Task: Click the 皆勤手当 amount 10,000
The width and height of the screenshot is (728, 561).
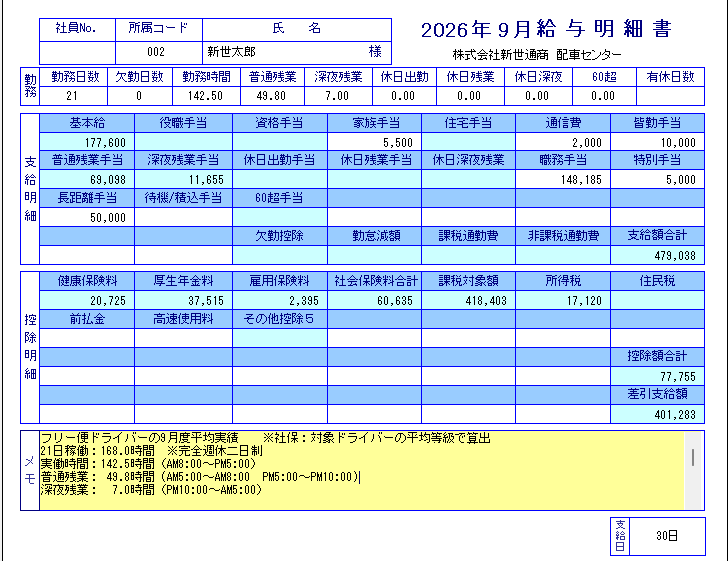Action: click(x=657, y=142)
